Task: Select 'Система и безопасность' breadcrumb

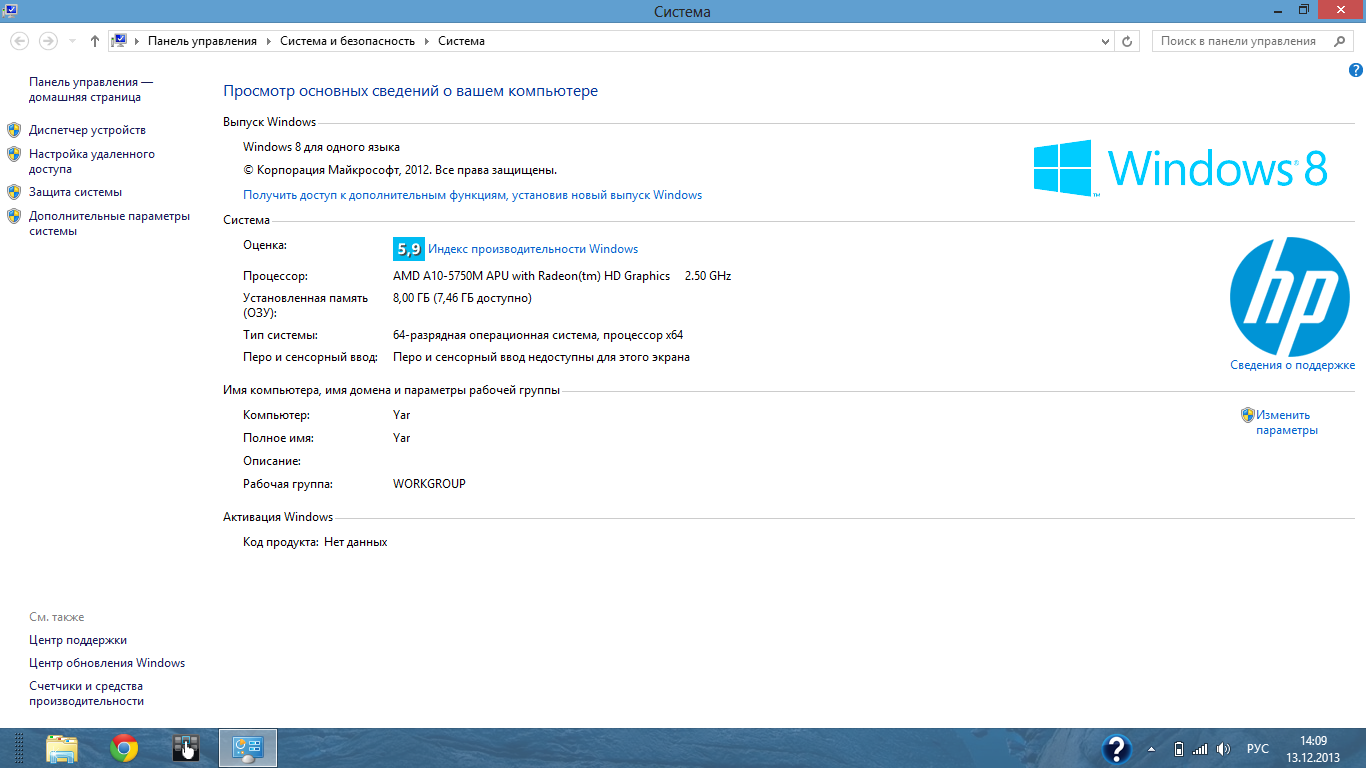Action: click(x=347, y=41)
